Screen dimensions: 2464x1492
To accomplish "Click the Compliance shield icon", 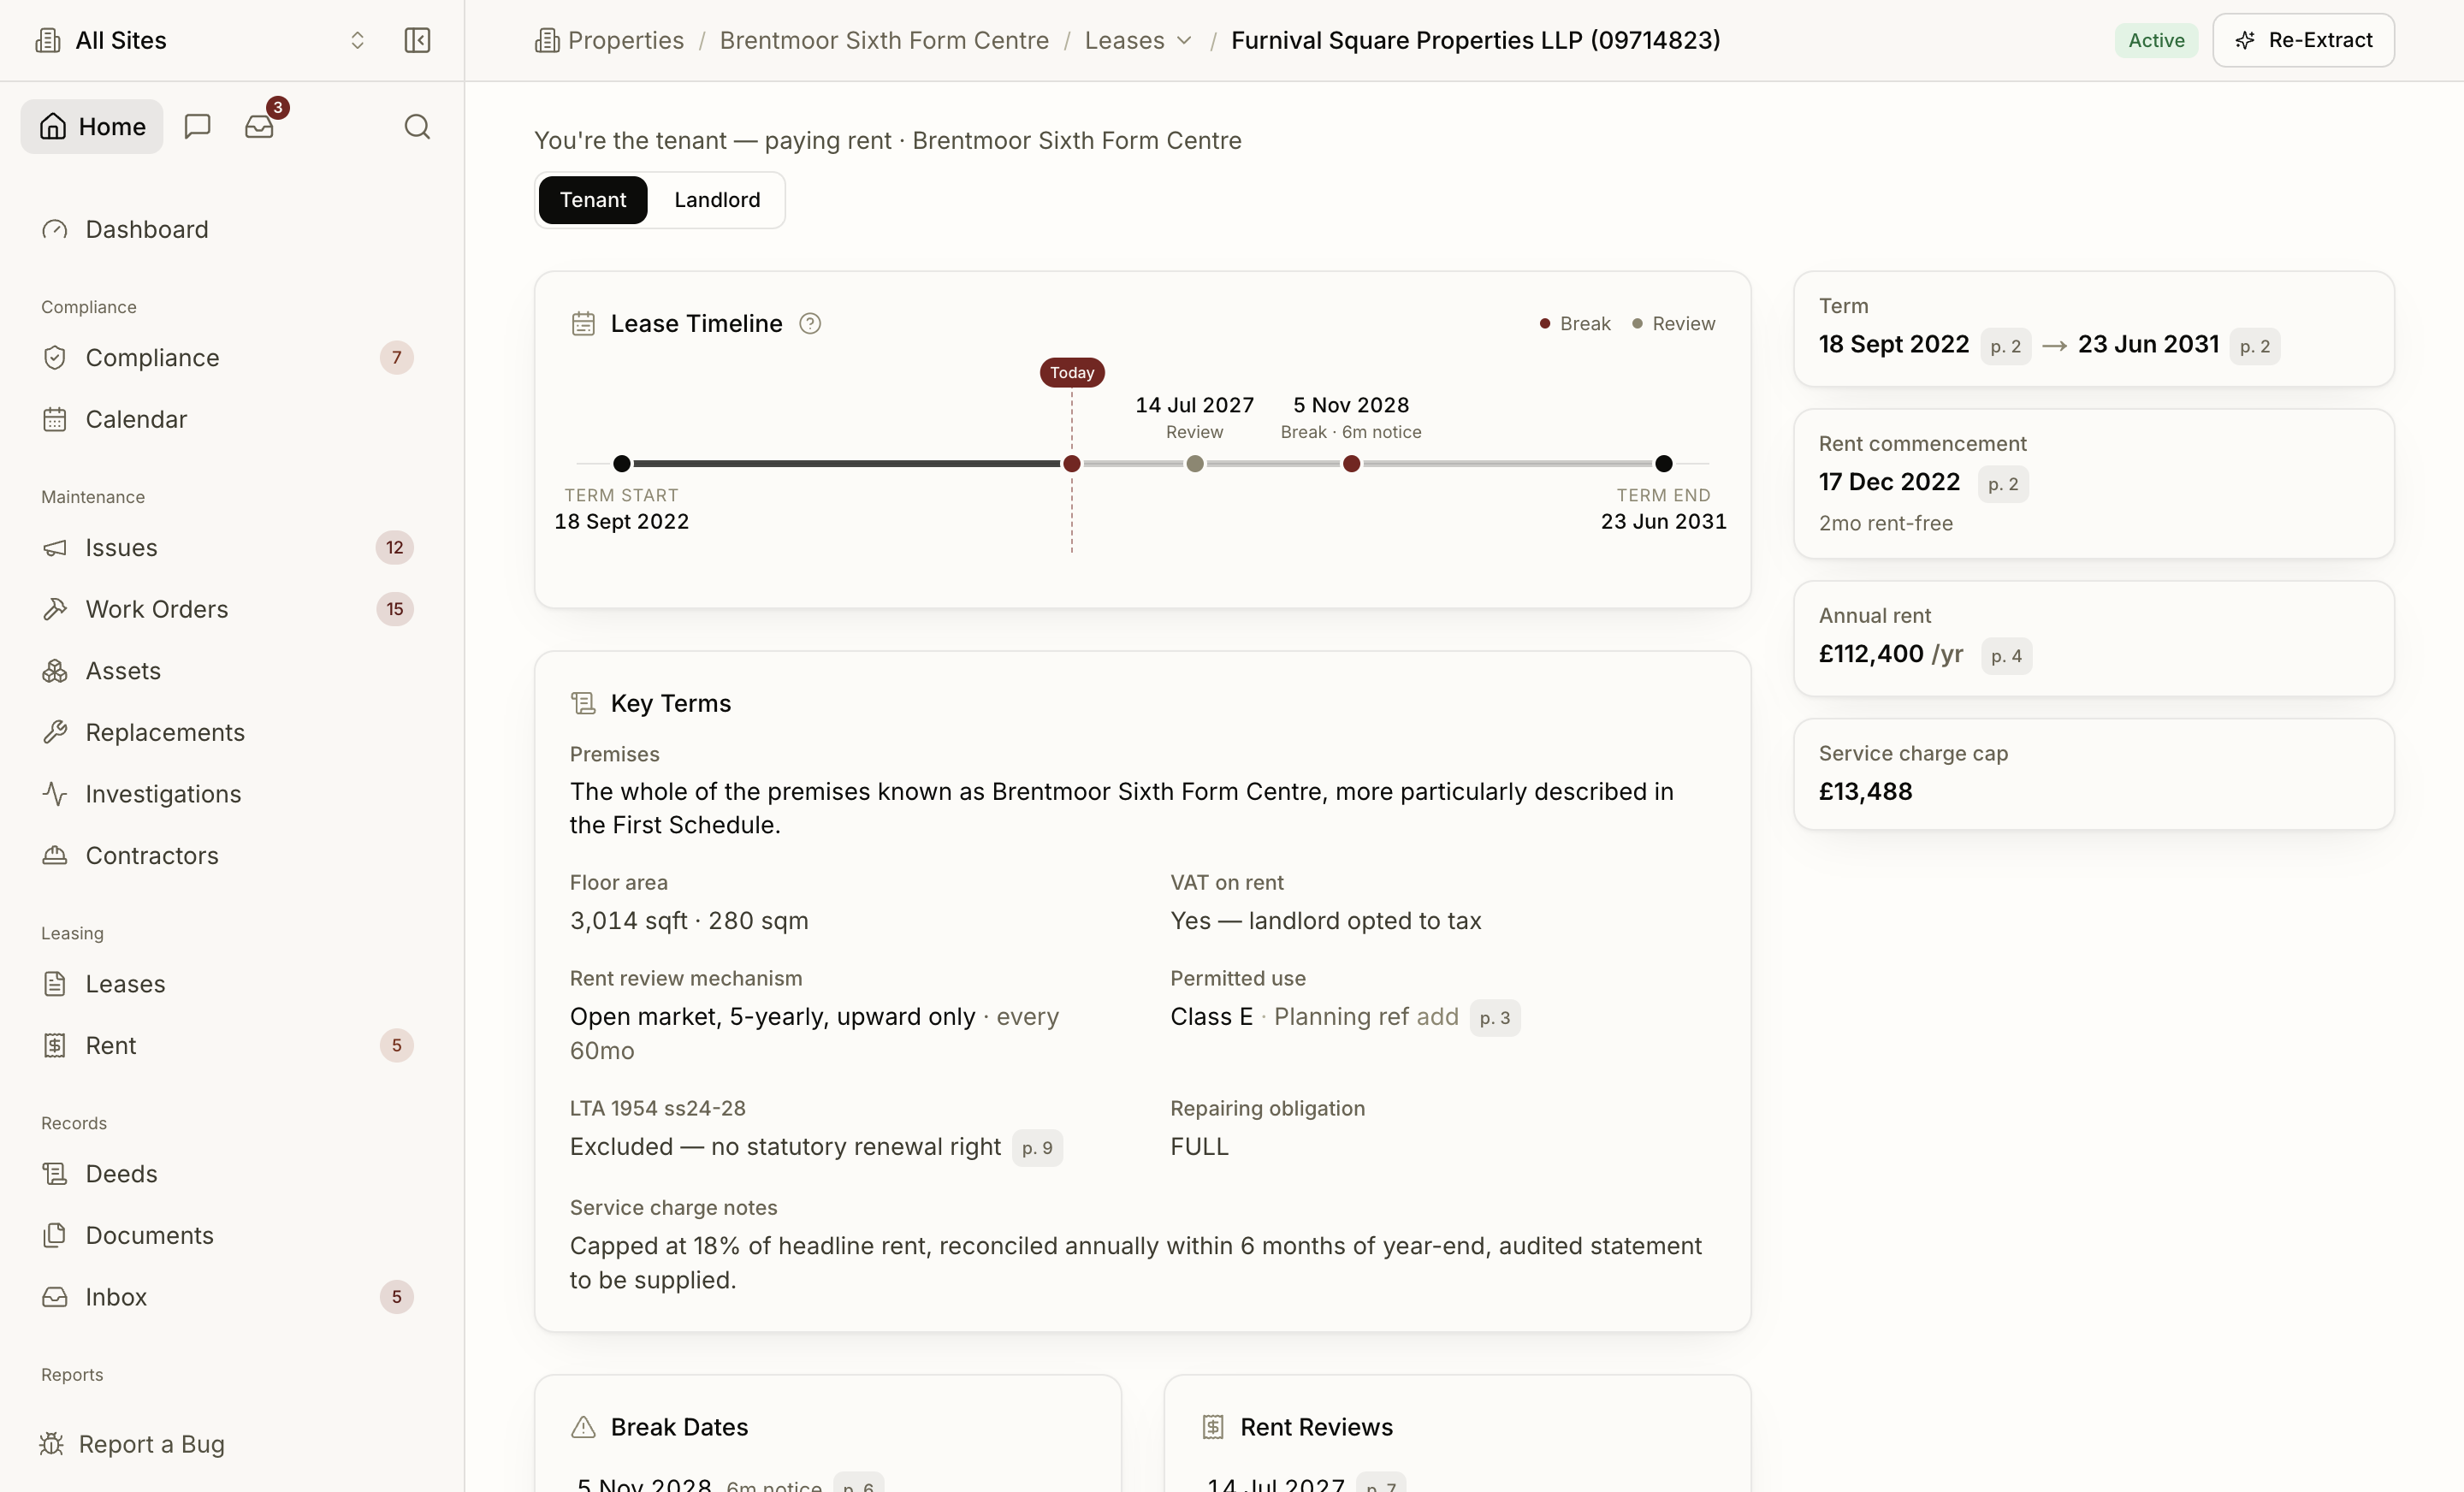I will pyautogui.click(x=55, y=357).
